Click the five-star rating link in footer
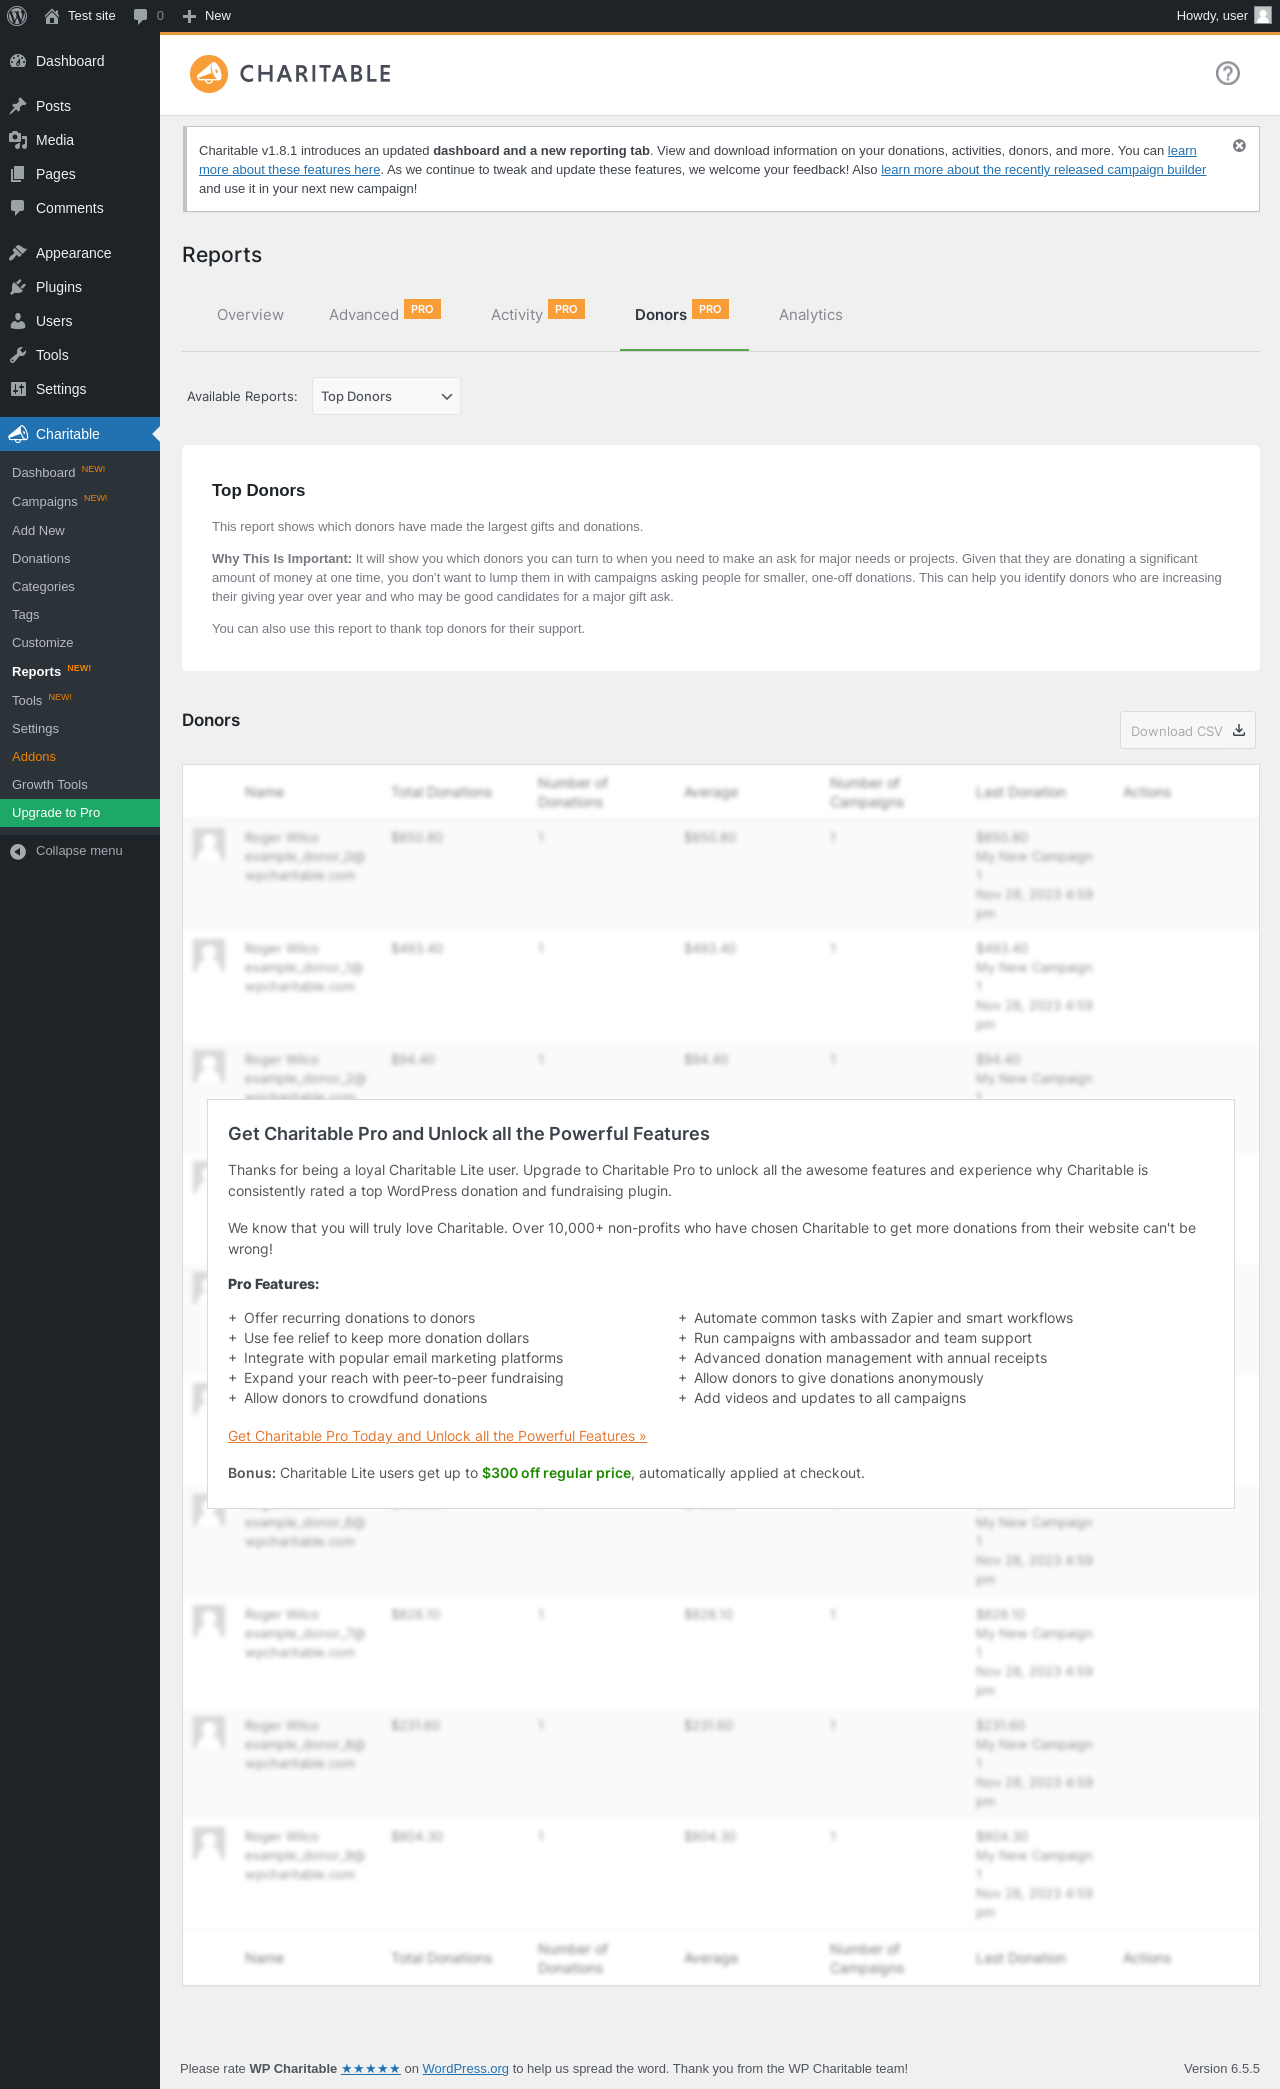Image resolution: width=1280 pixels, height=2089 pixels. point(371,2068)
